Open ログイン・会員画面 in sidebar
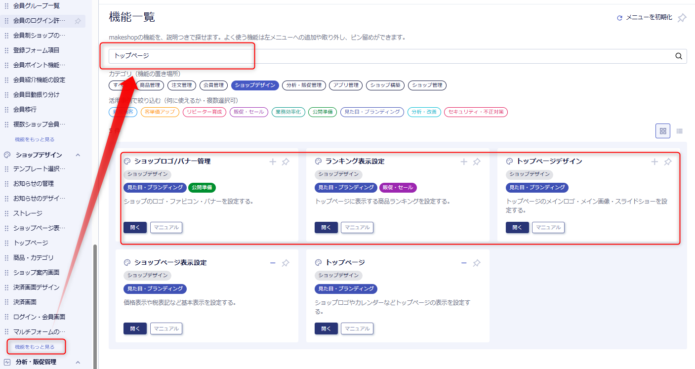Image resolution: width=695 pixels, height=369 pixels. 39,317
